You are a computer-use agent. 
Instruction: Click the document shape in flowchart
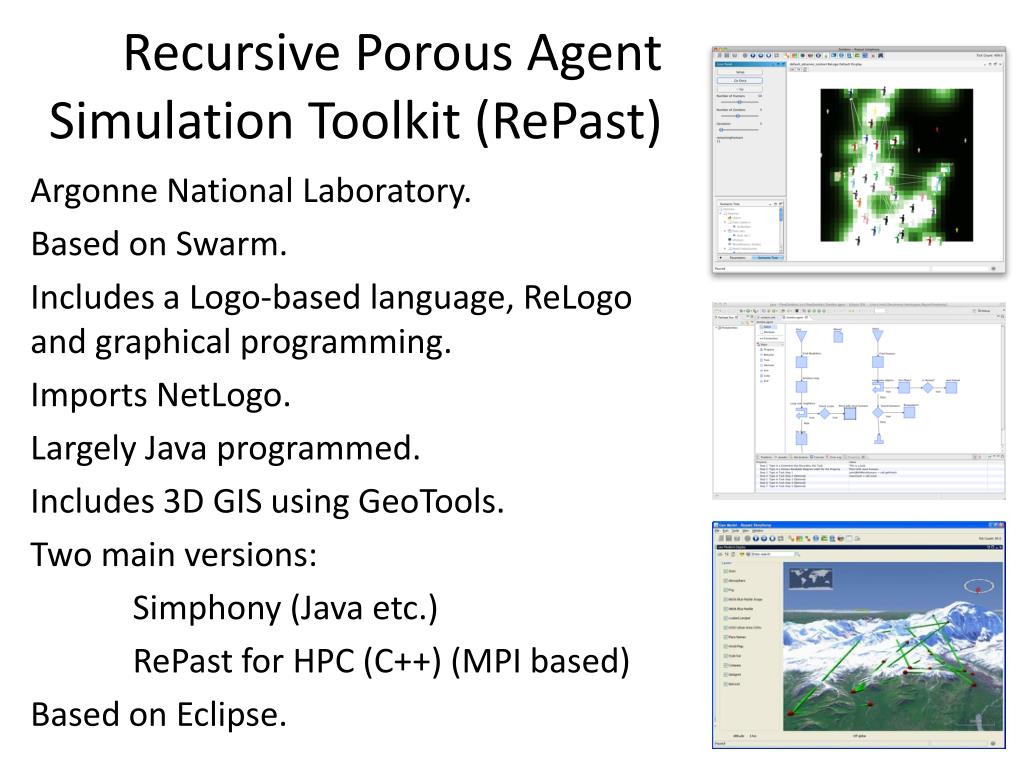[x=838, y=337]
